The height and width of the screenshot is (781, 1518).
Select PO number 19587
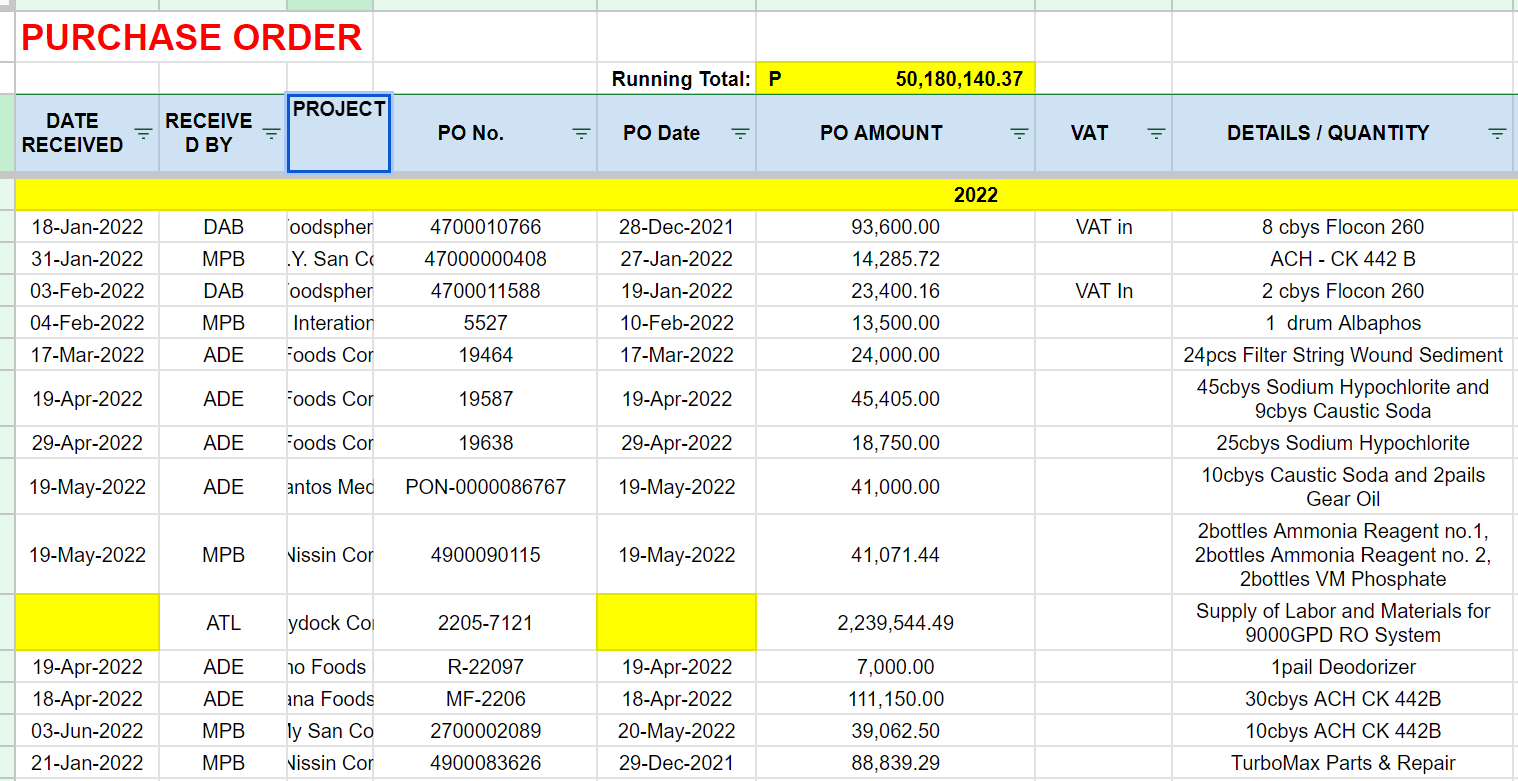pyautogui.click(x=485, y=399)
